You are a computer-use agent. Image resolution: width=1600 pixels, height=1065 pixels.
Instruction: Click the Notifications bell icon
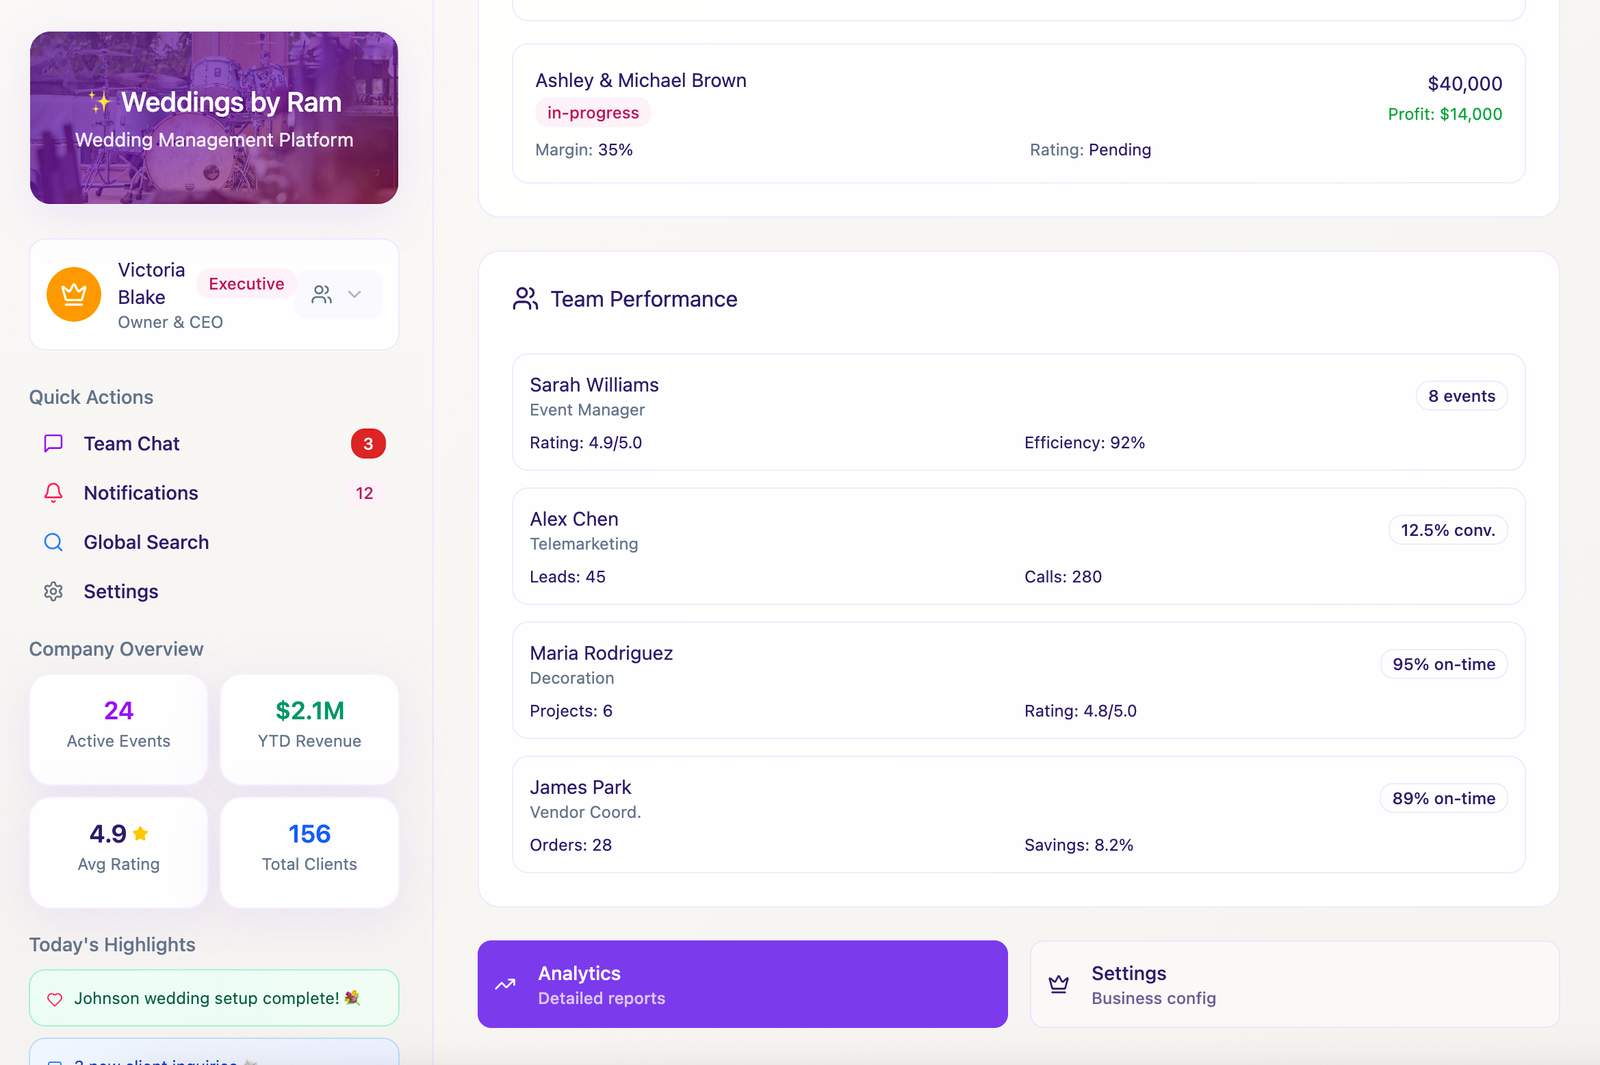(54, 493)
